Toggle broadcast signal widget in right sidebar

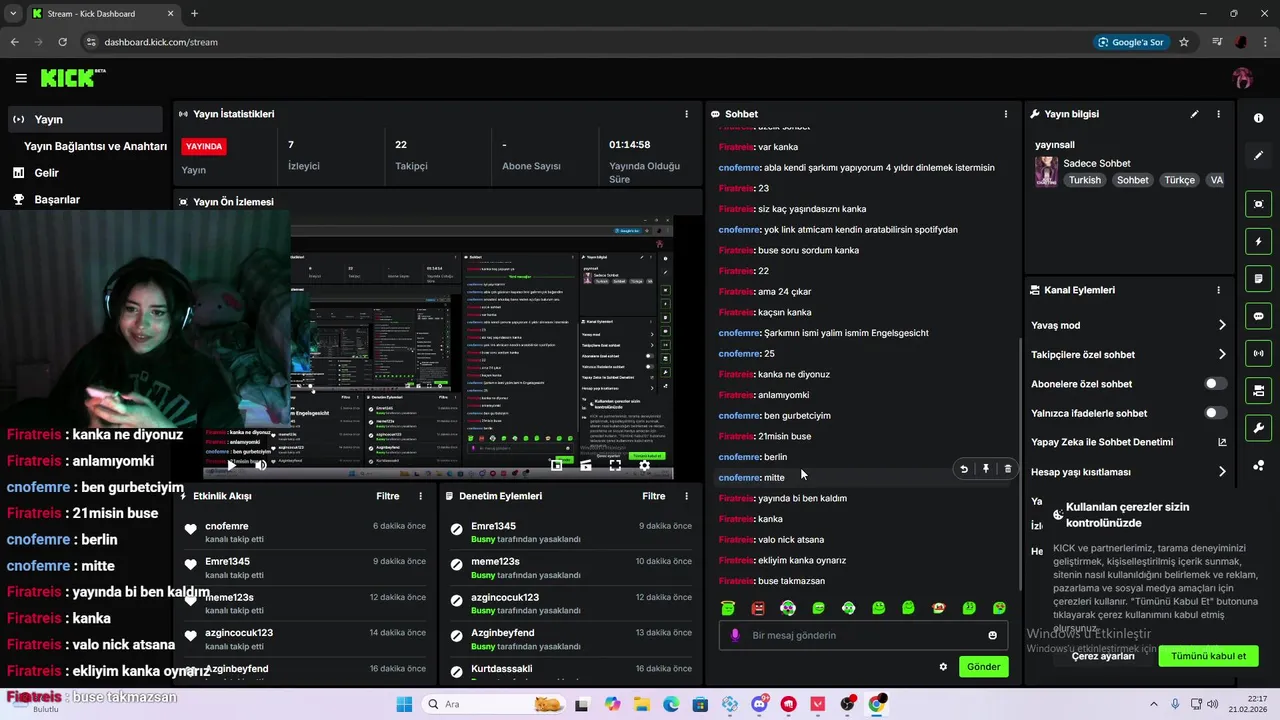(x=1258, y=353)
